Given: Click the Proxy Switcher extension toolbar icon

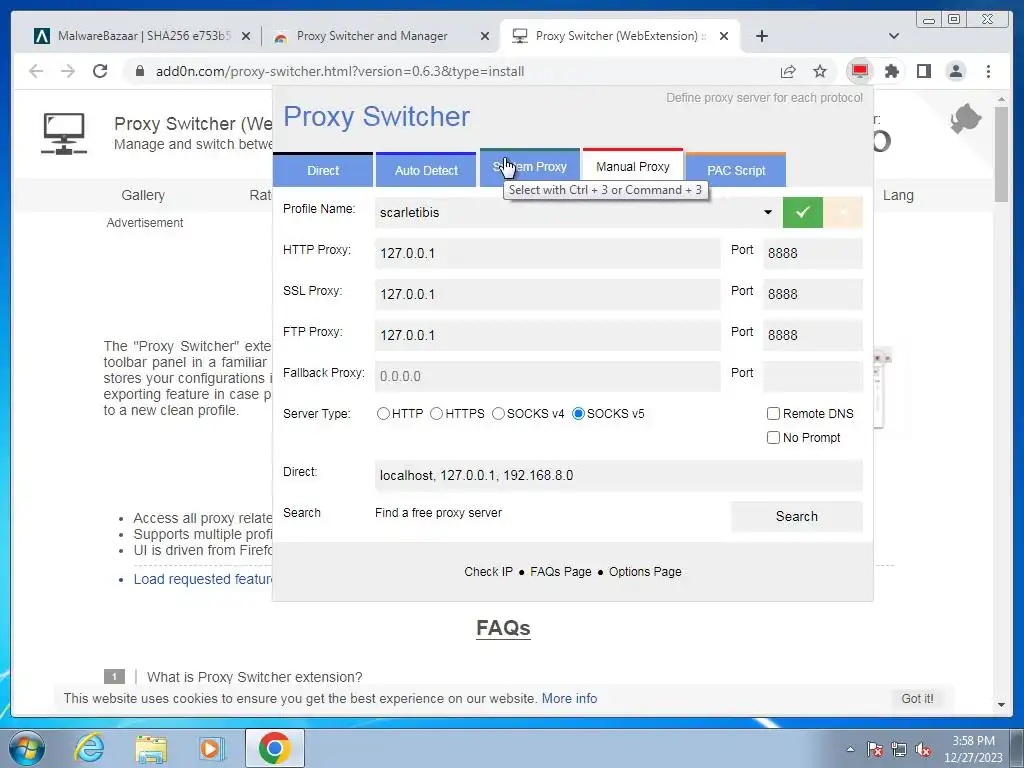Looking at the screenshot, I should pyautogui.click(x=859, y=71).
